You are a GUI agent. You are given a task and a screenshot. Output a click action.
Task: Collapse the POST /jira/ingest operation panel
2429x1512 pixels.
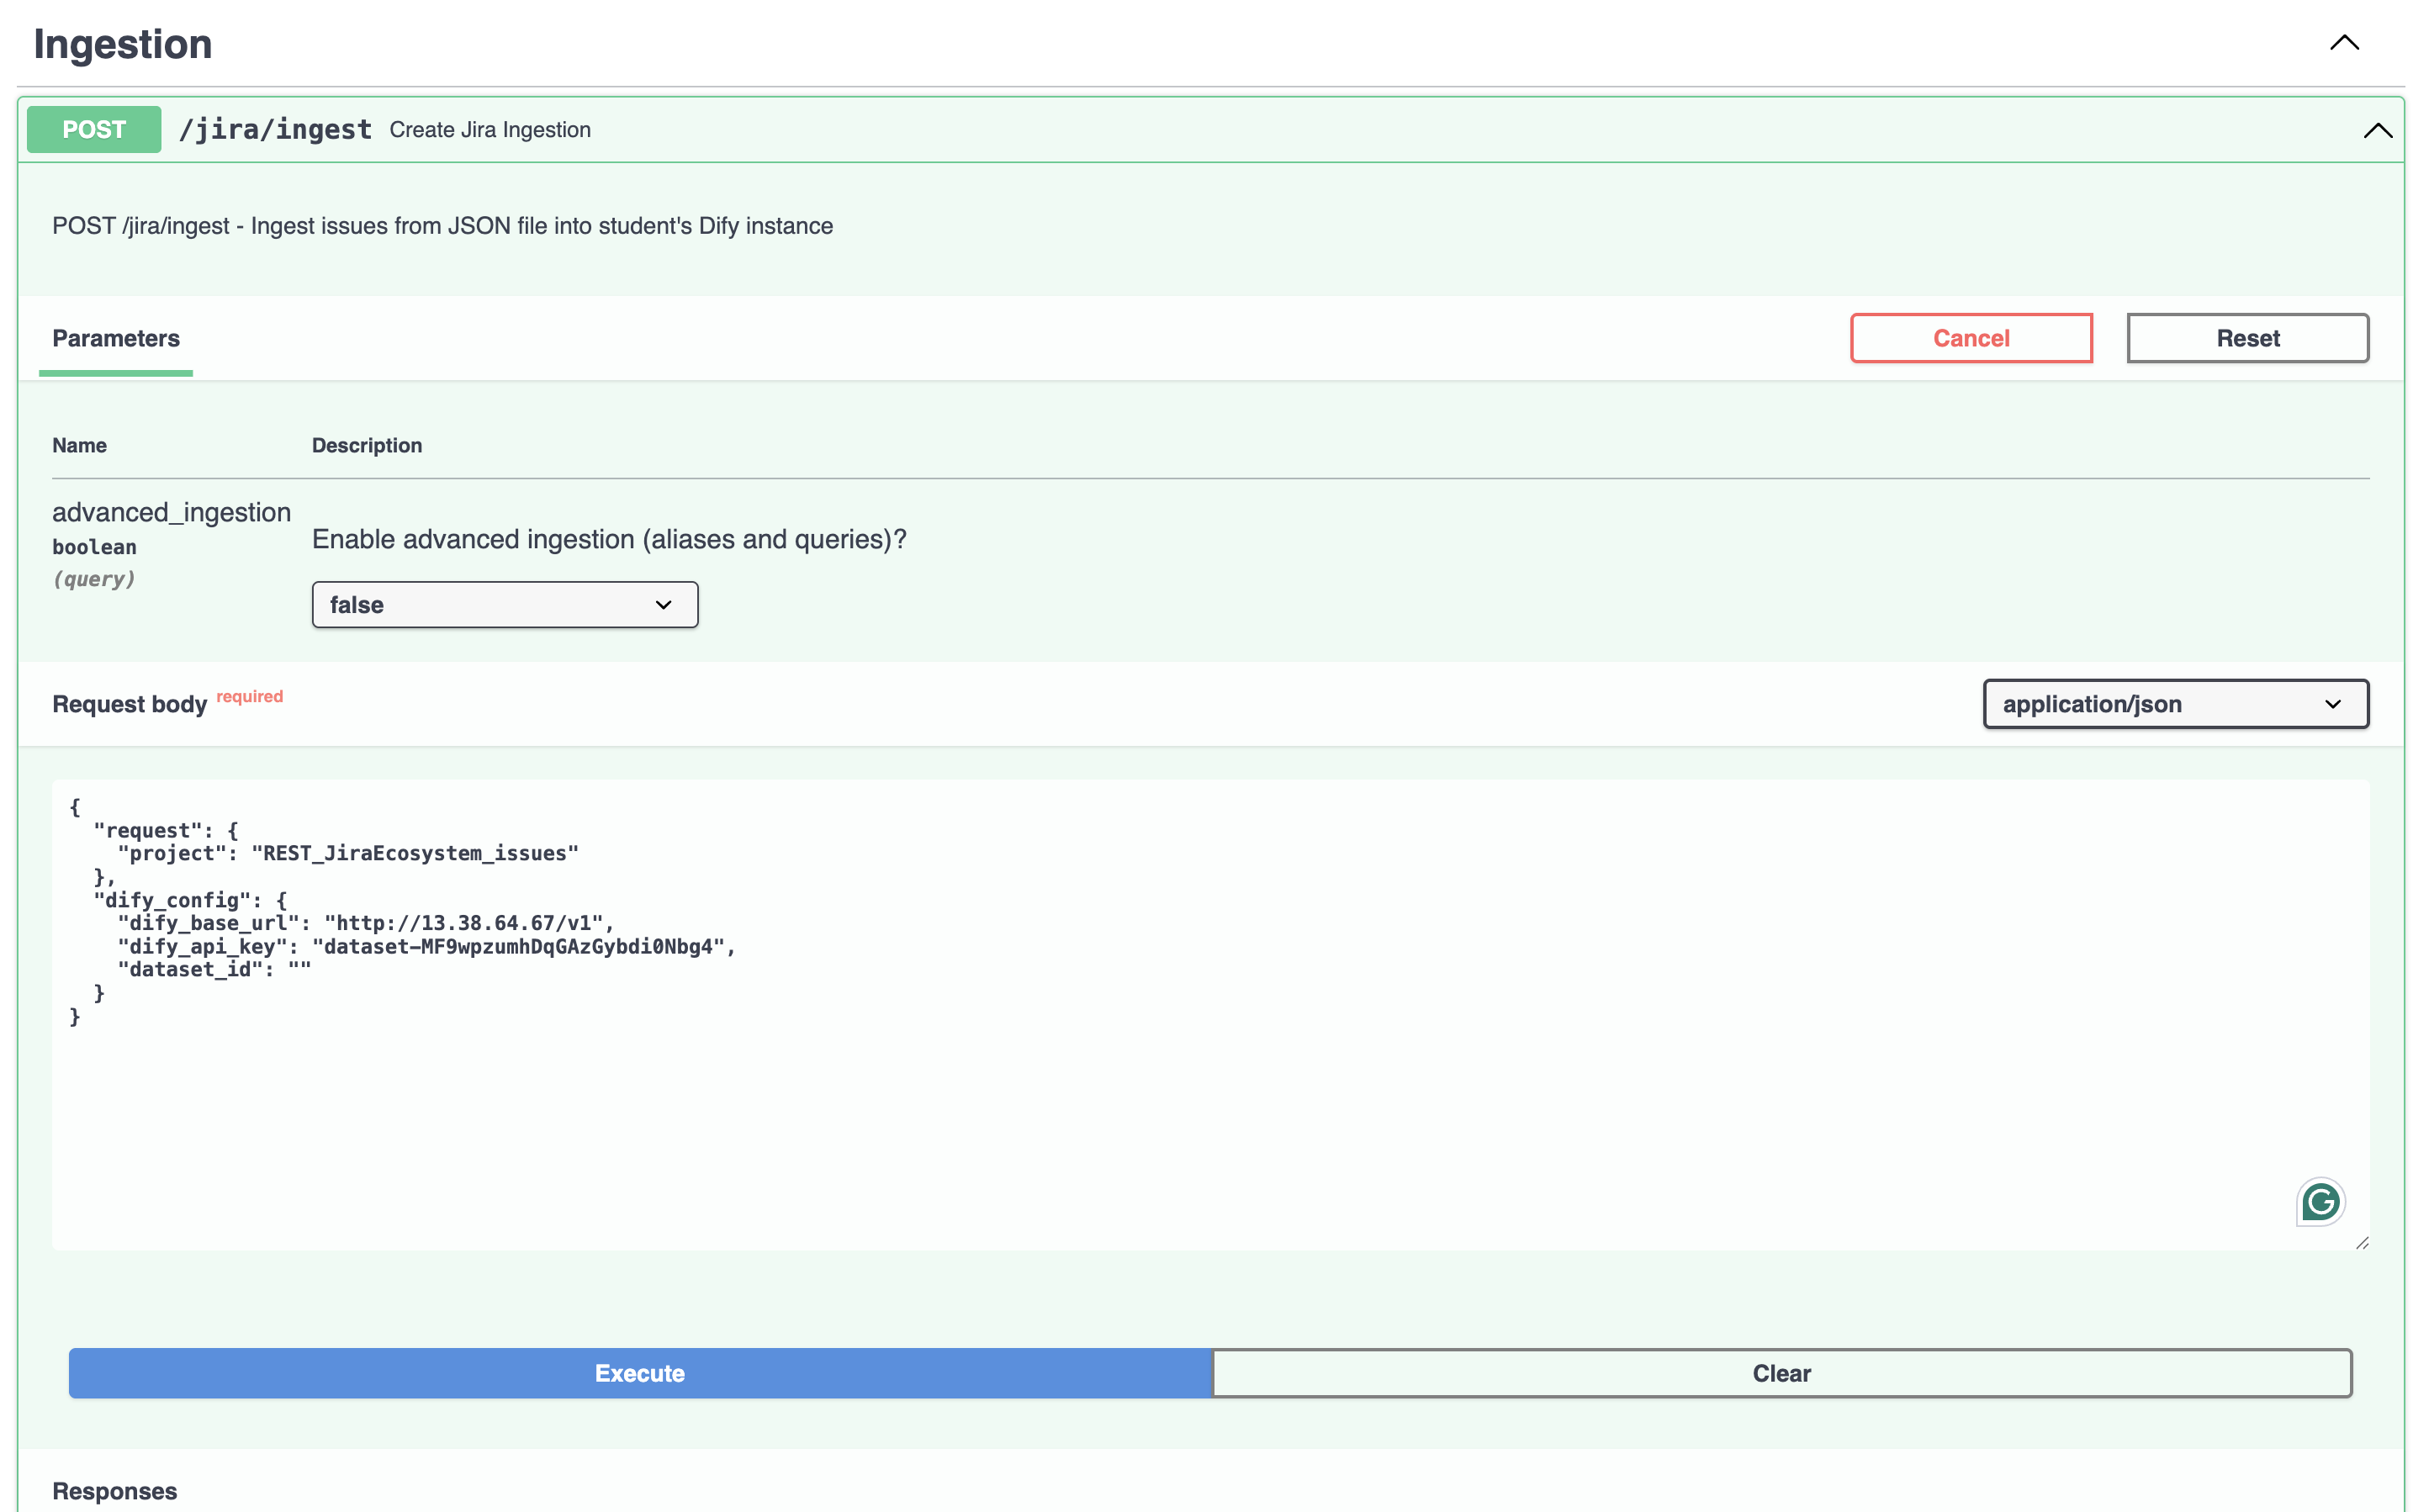tap(2377, 130)
